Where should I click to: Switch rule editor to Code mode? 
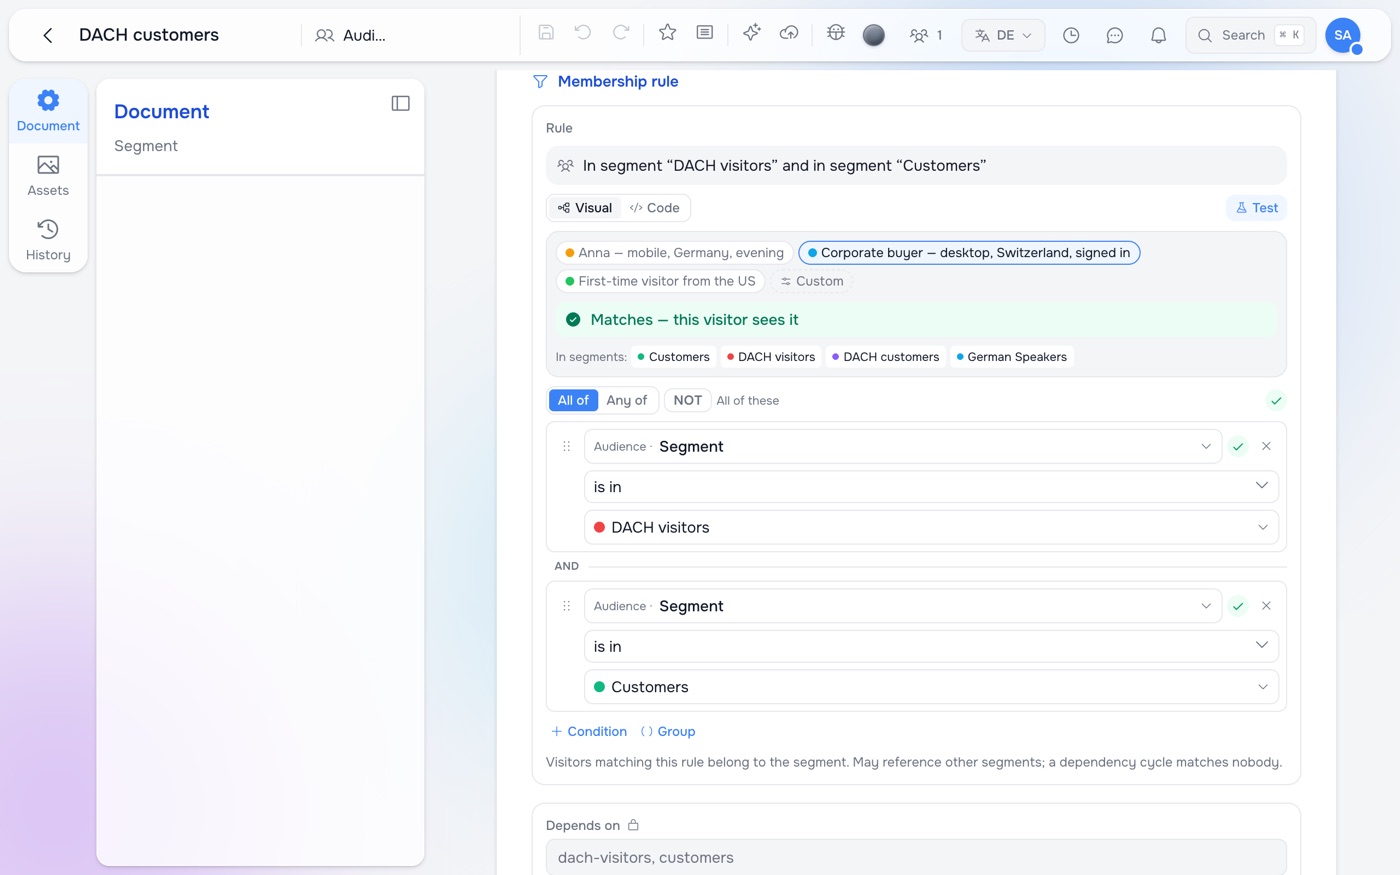tap(655, 208)
